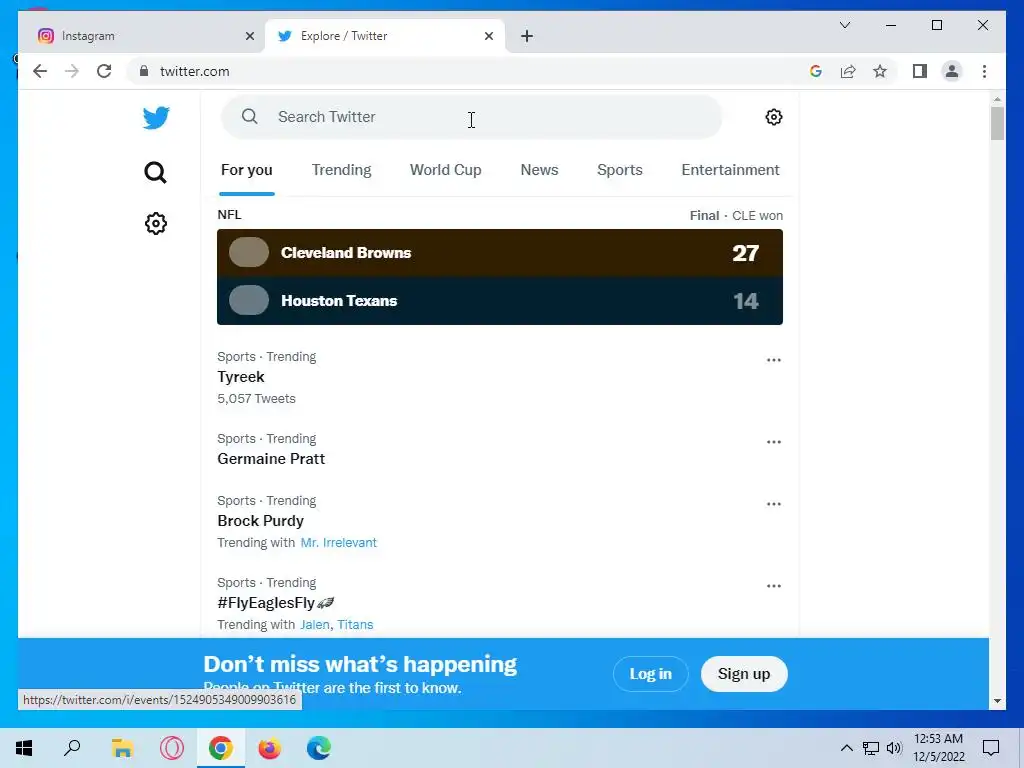
Task: Open Chrome profile avatar
Action: [952, 71]
